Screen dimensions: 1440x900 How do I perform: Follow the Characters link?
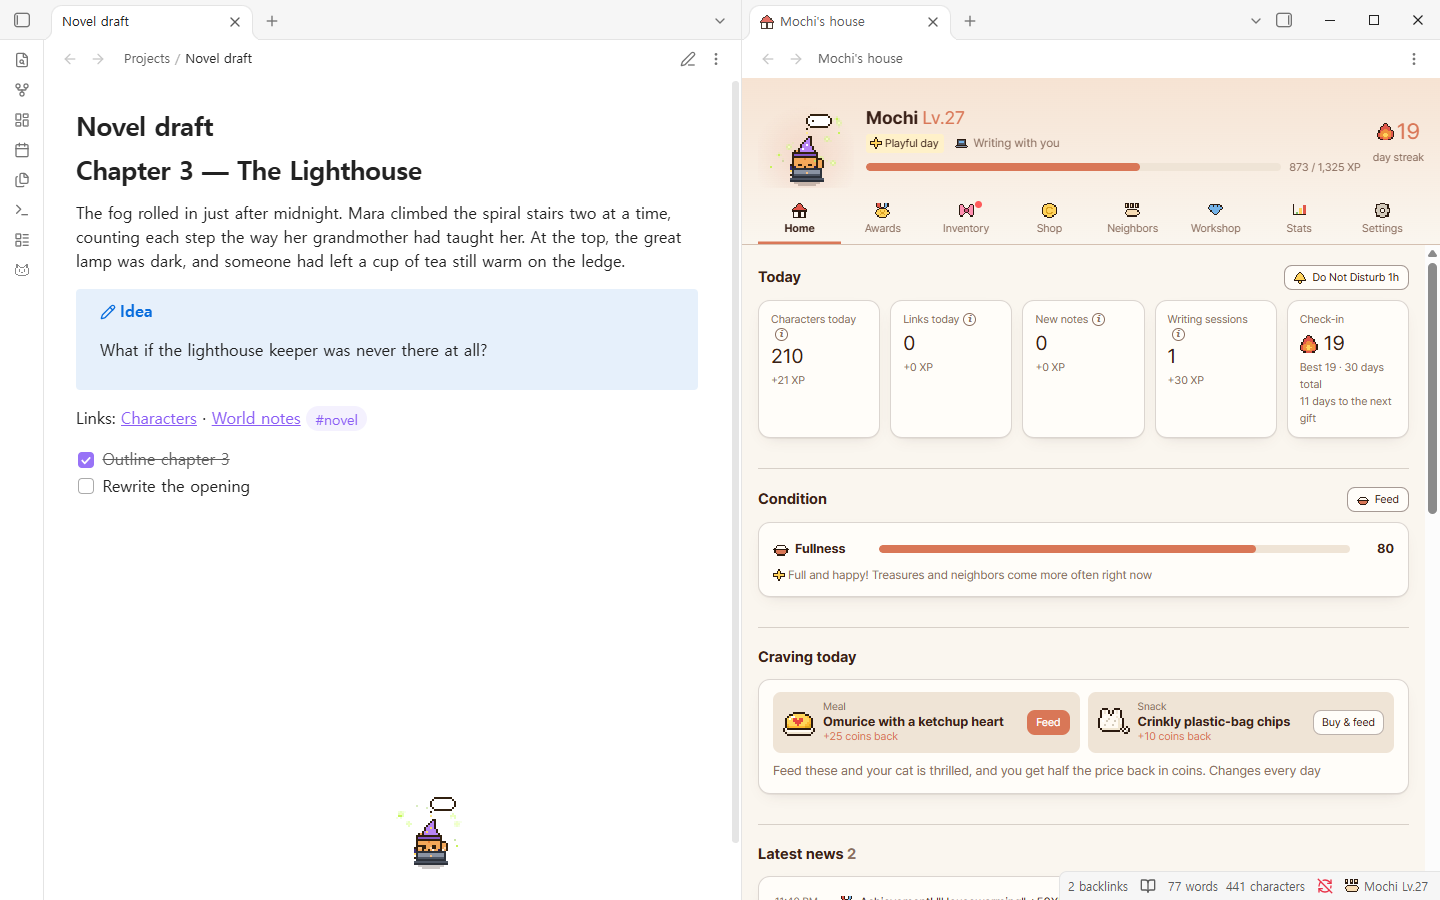(159, 418)
